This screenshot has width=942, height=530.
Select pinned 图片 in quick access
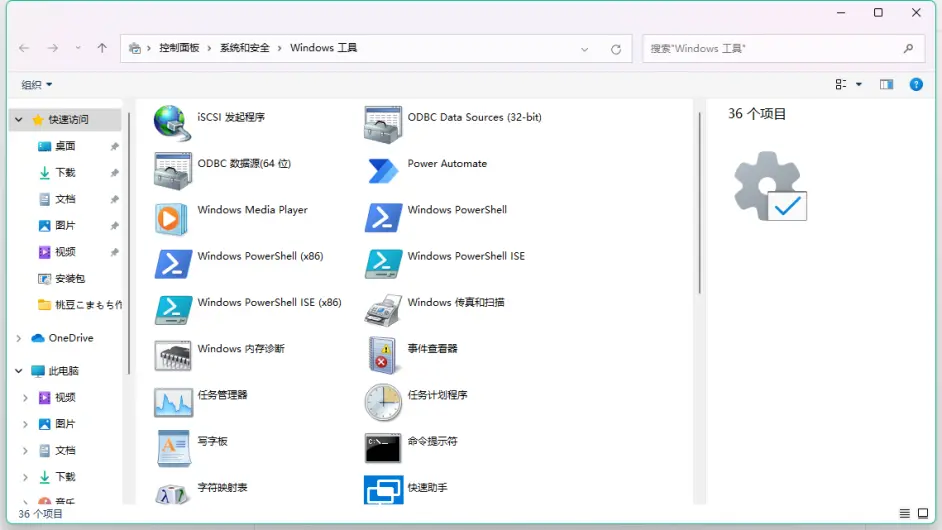point(65,225)
